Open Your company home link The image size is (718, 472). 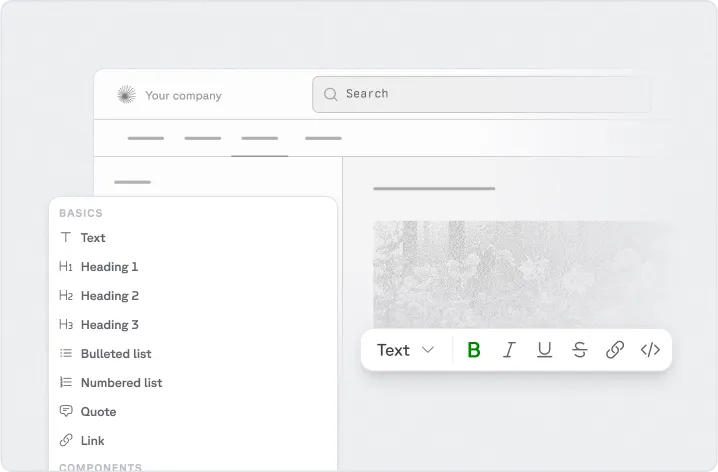point(183,96)
